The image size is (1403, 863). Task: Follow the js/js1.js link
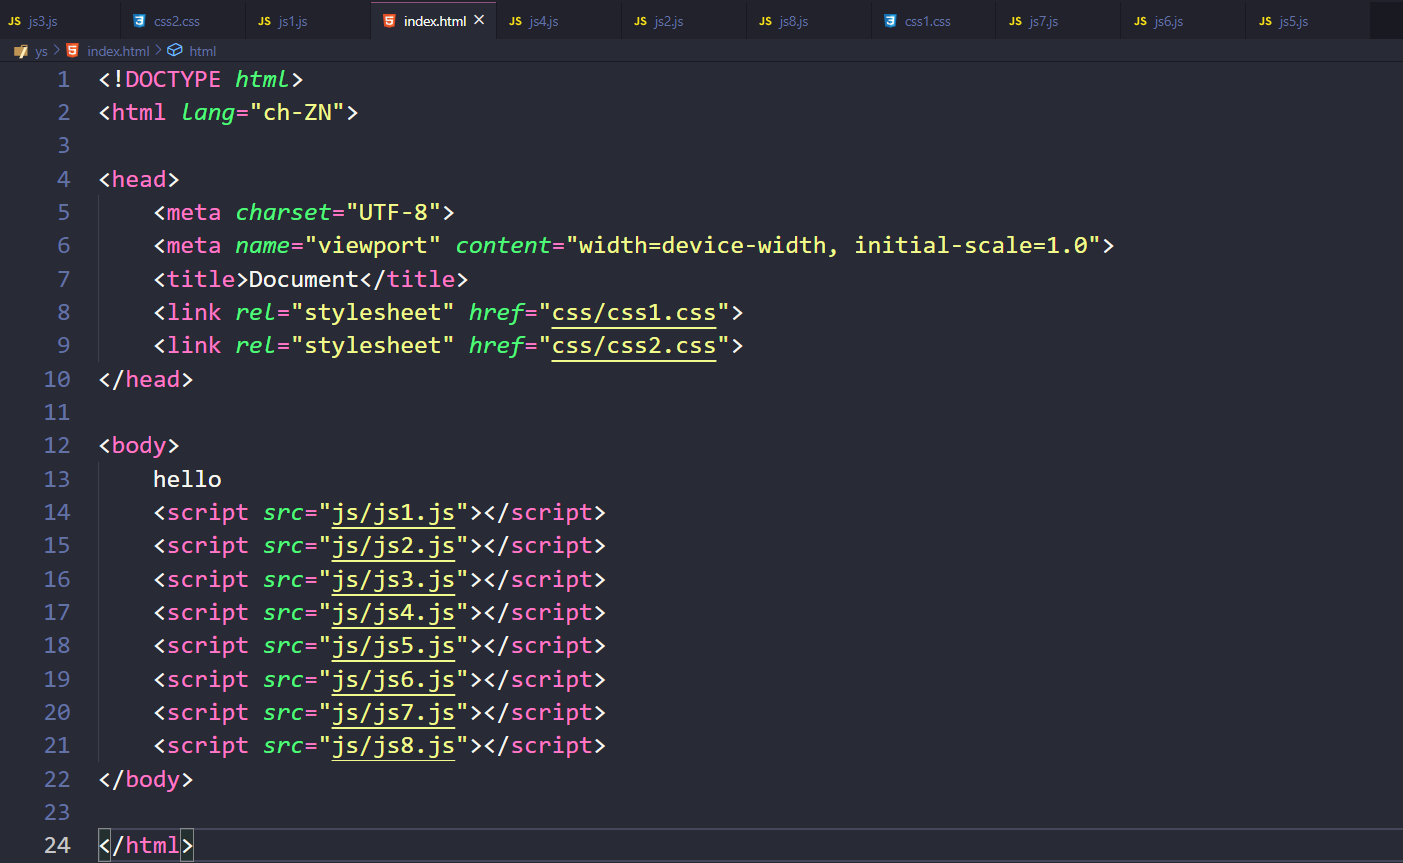[393, 513]
